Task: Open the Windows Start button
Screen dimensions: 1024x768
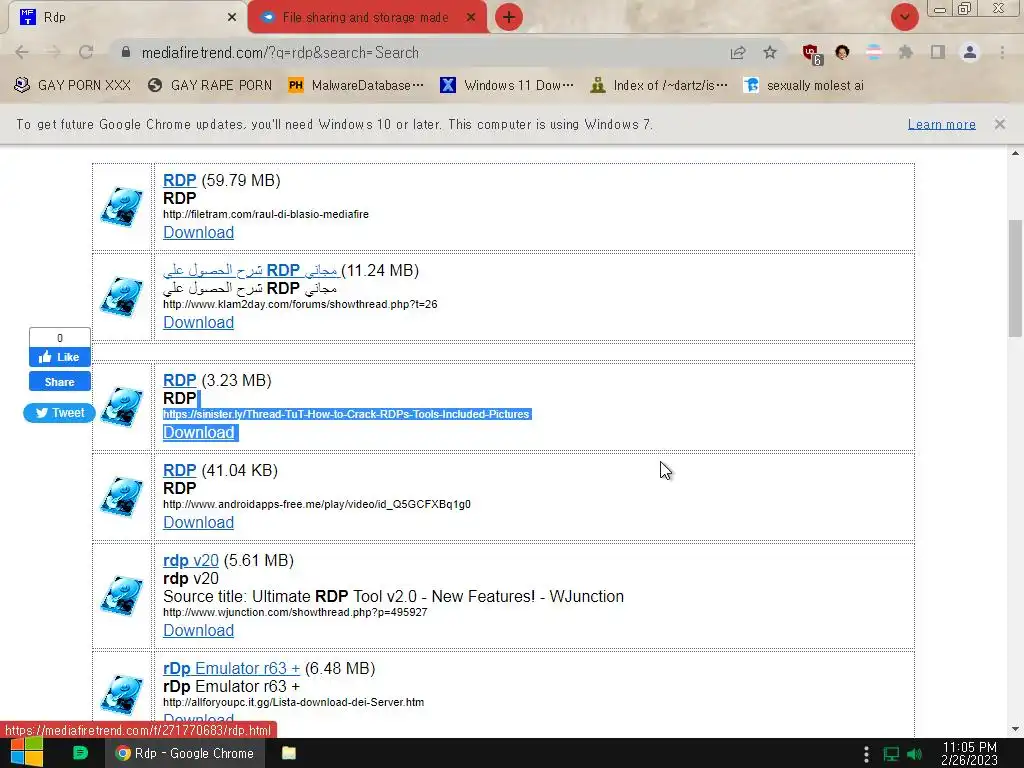Action: (27, 753)
